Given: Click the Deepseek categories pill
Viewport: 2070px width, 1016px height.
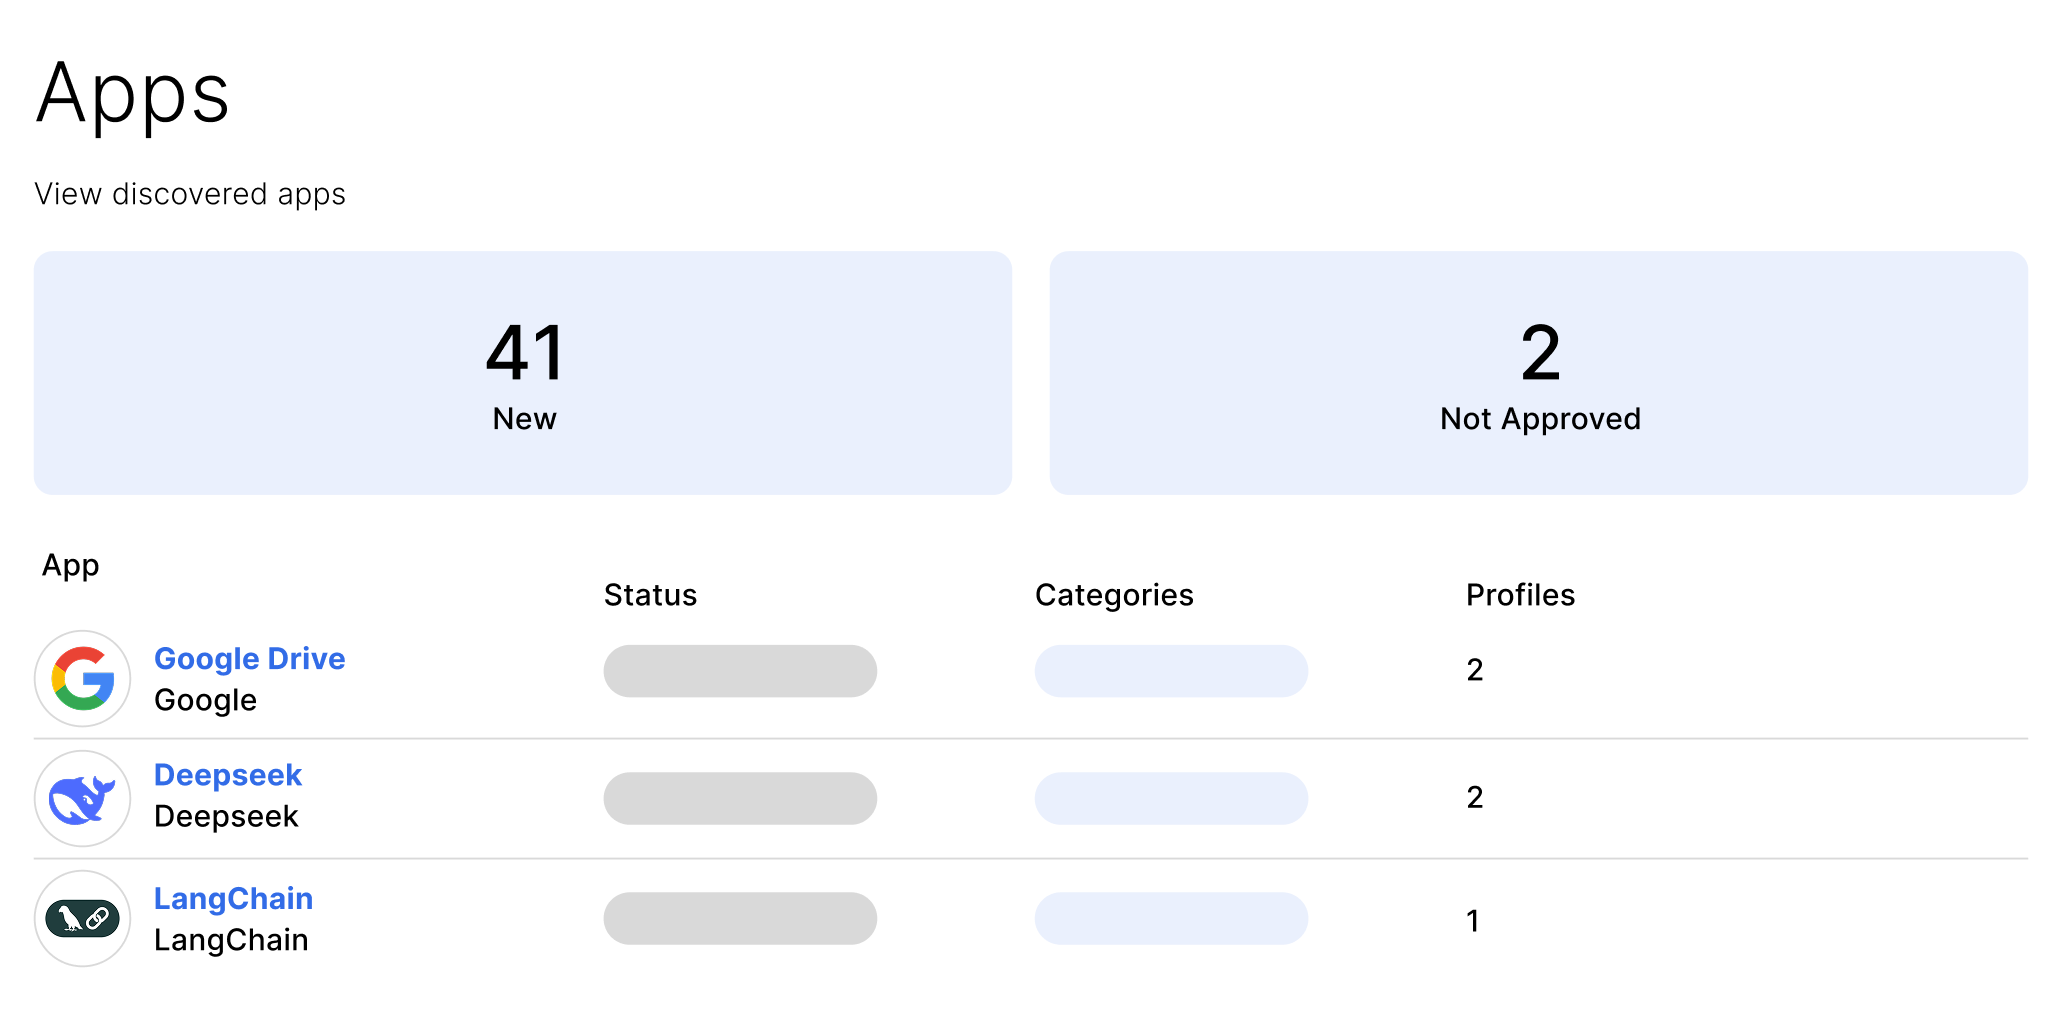Looking at the screenshot, I should point(1171,798).
